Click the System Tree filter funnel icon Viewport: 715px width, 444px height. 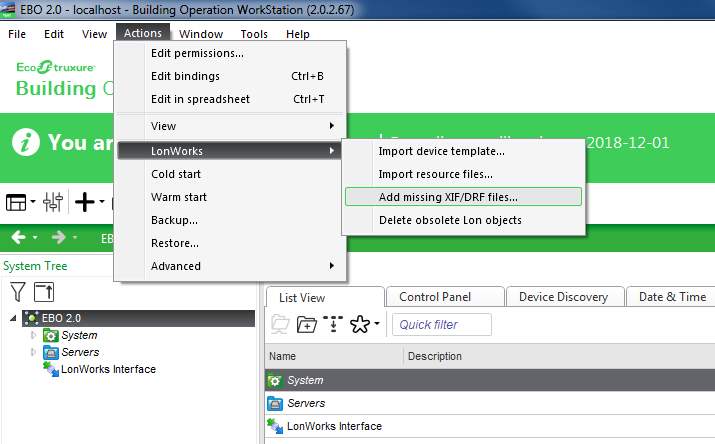point(18,292)
